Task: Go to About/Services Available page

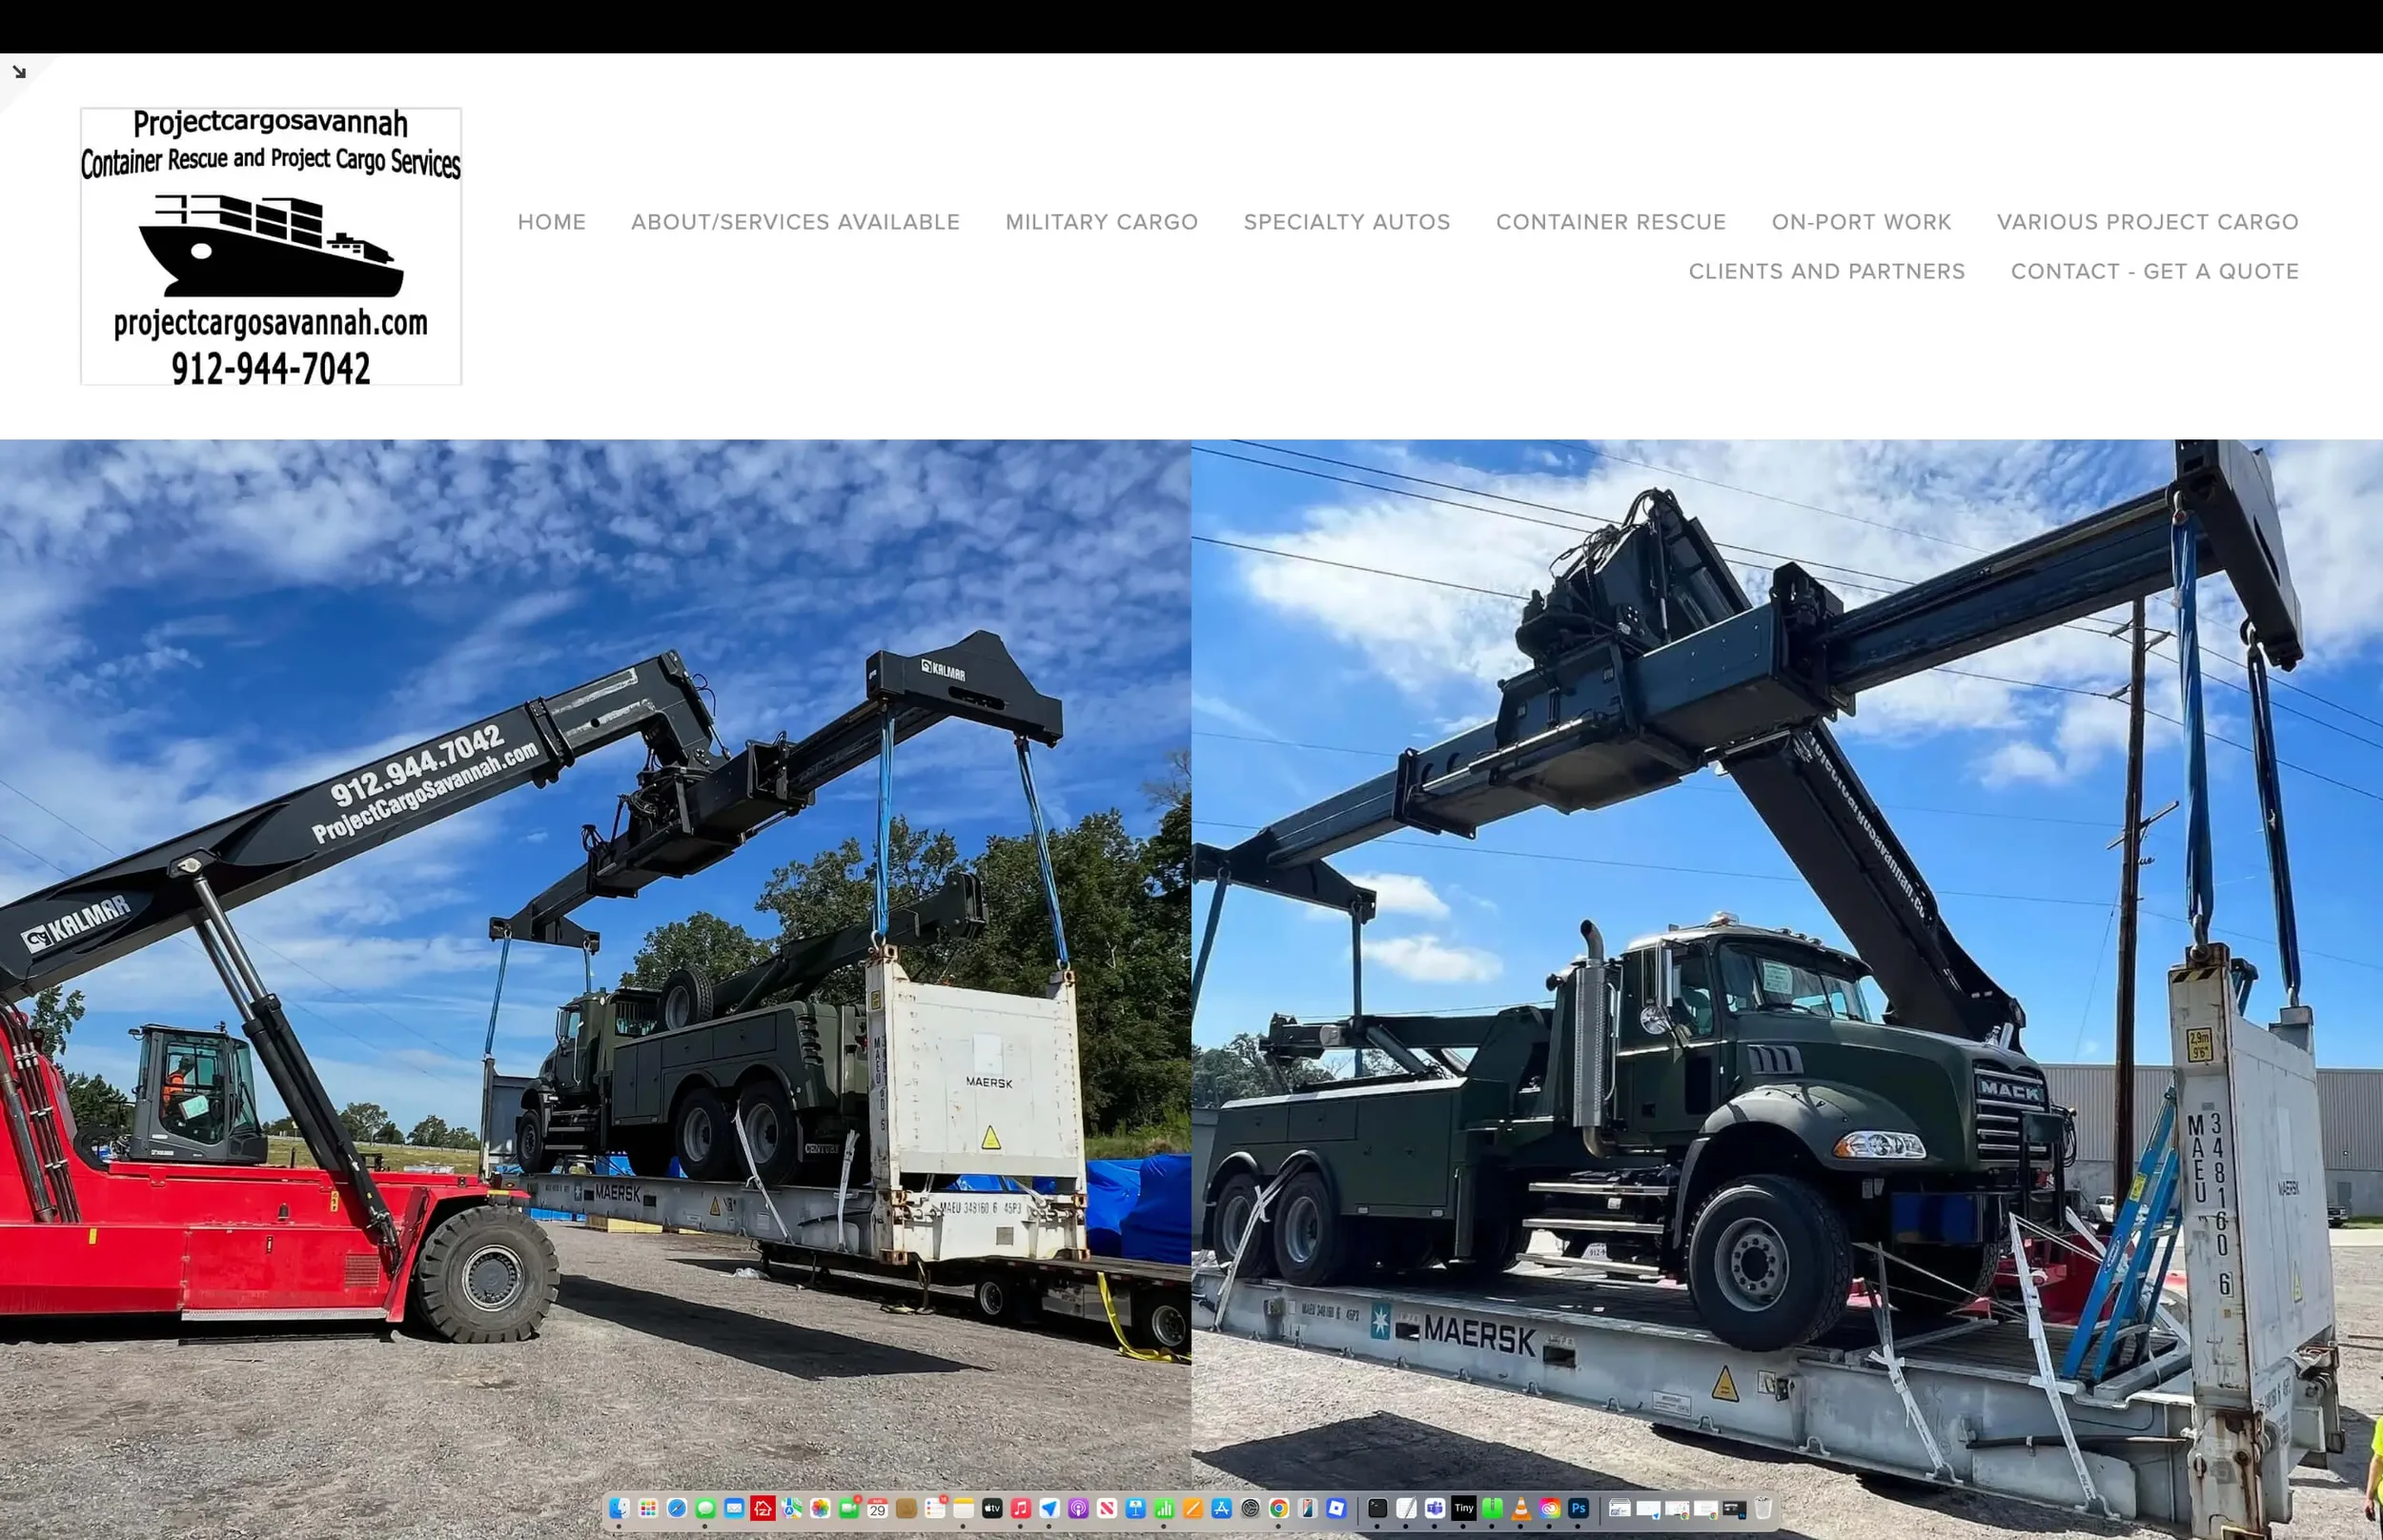Action: pos(795,222)
